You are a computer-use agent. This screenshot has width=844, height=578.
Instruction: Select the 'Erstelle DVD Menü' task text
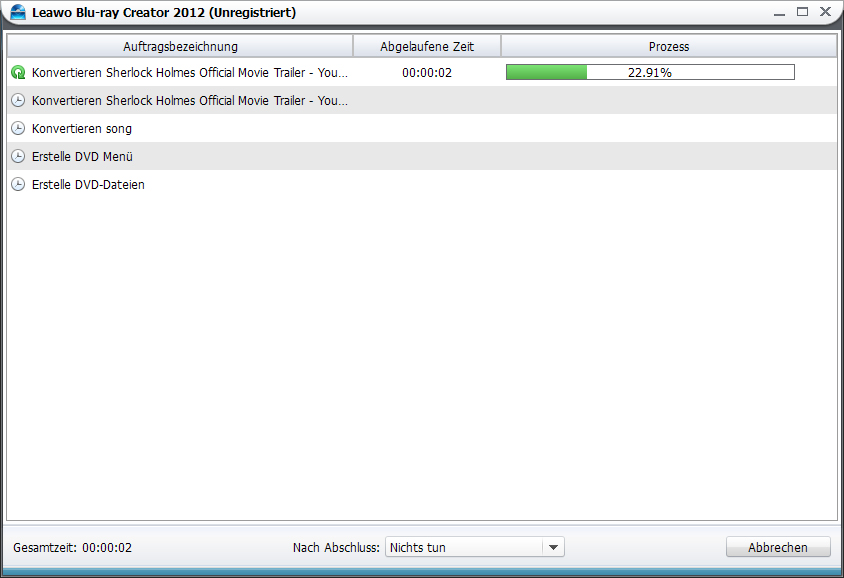(82, 157)
